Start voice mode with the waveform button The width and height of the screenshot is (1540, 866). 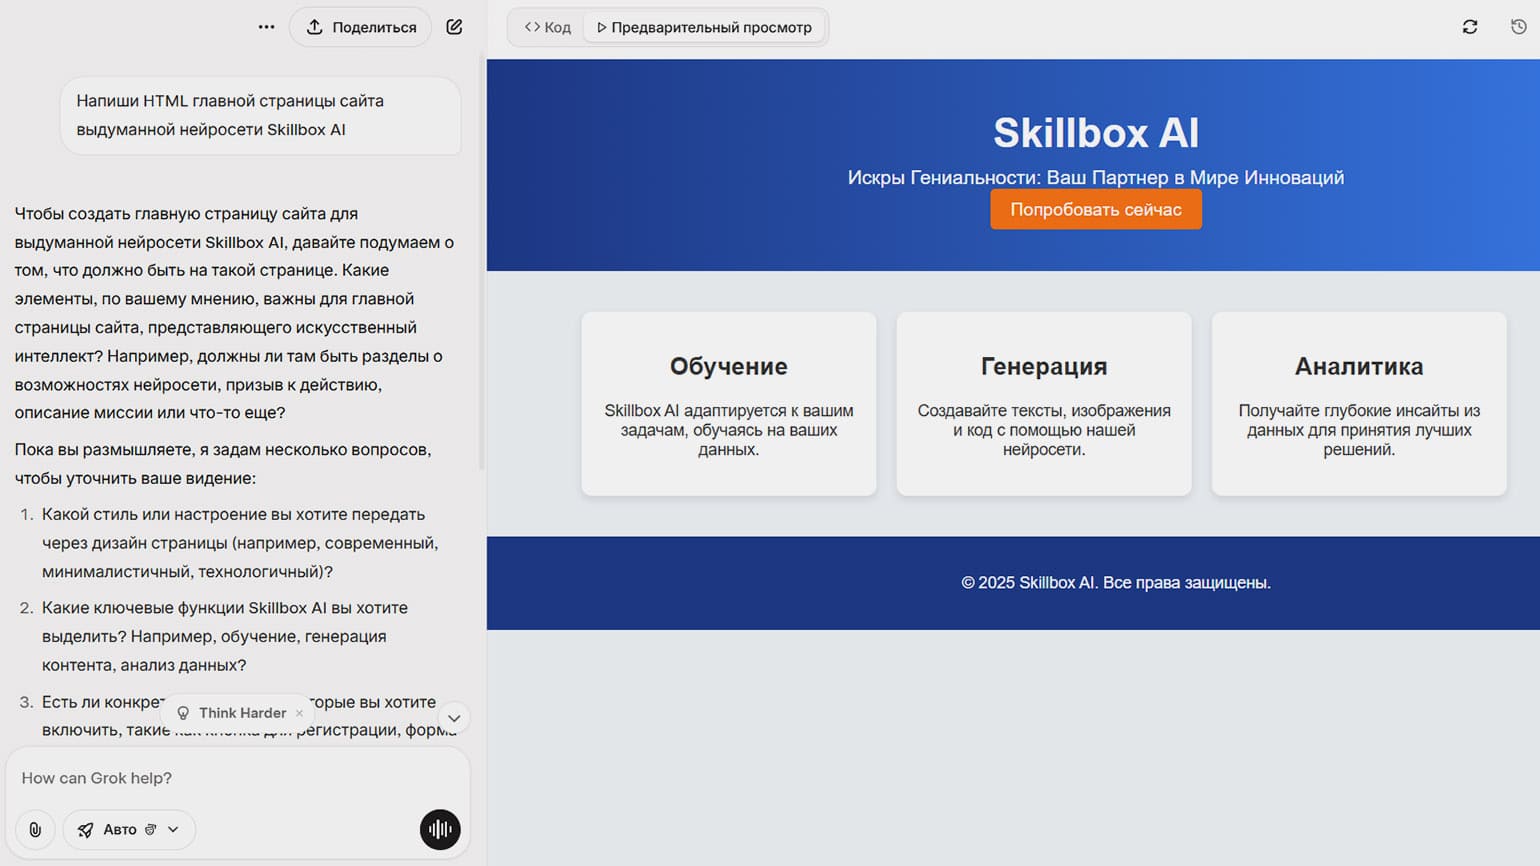point(440,830)
